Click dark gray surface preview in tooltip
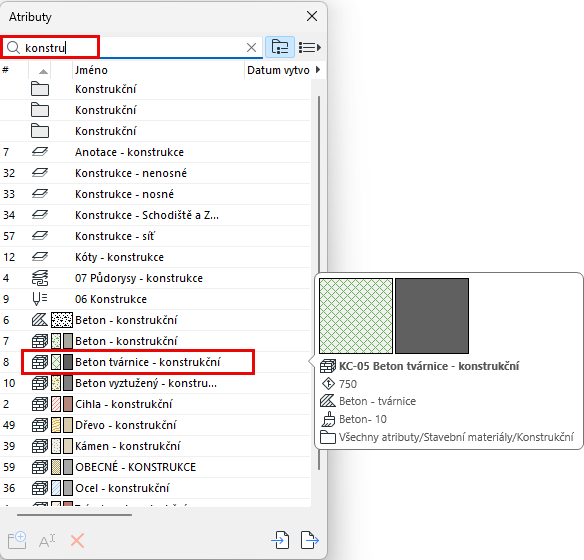 point(432,316)
